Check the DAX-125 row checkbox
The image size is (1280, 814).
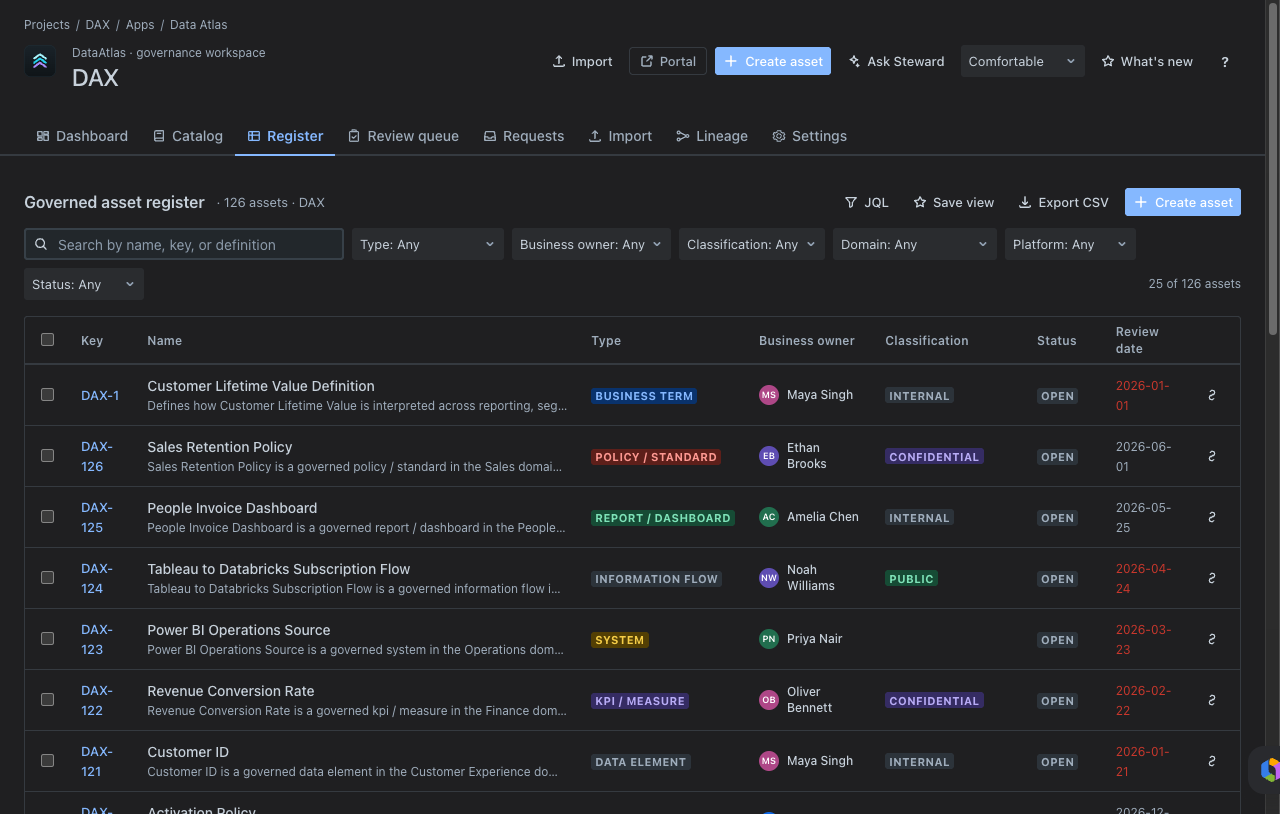pyautogui.click(x=47, y=517)
